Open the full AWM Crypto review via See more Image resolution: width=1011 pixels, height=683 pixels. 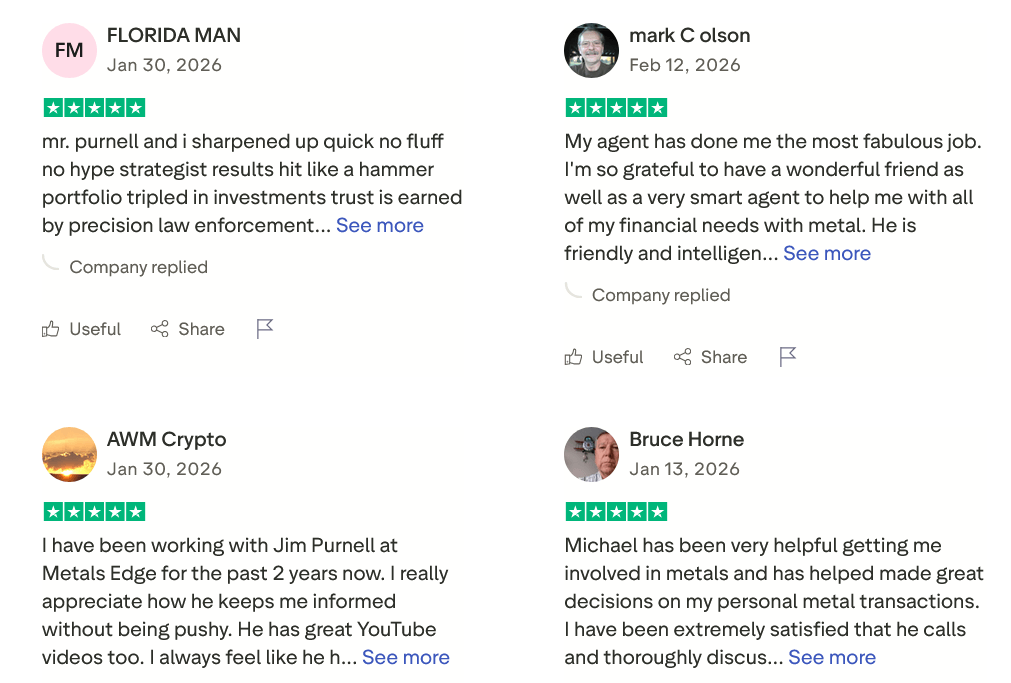point(405,657)
